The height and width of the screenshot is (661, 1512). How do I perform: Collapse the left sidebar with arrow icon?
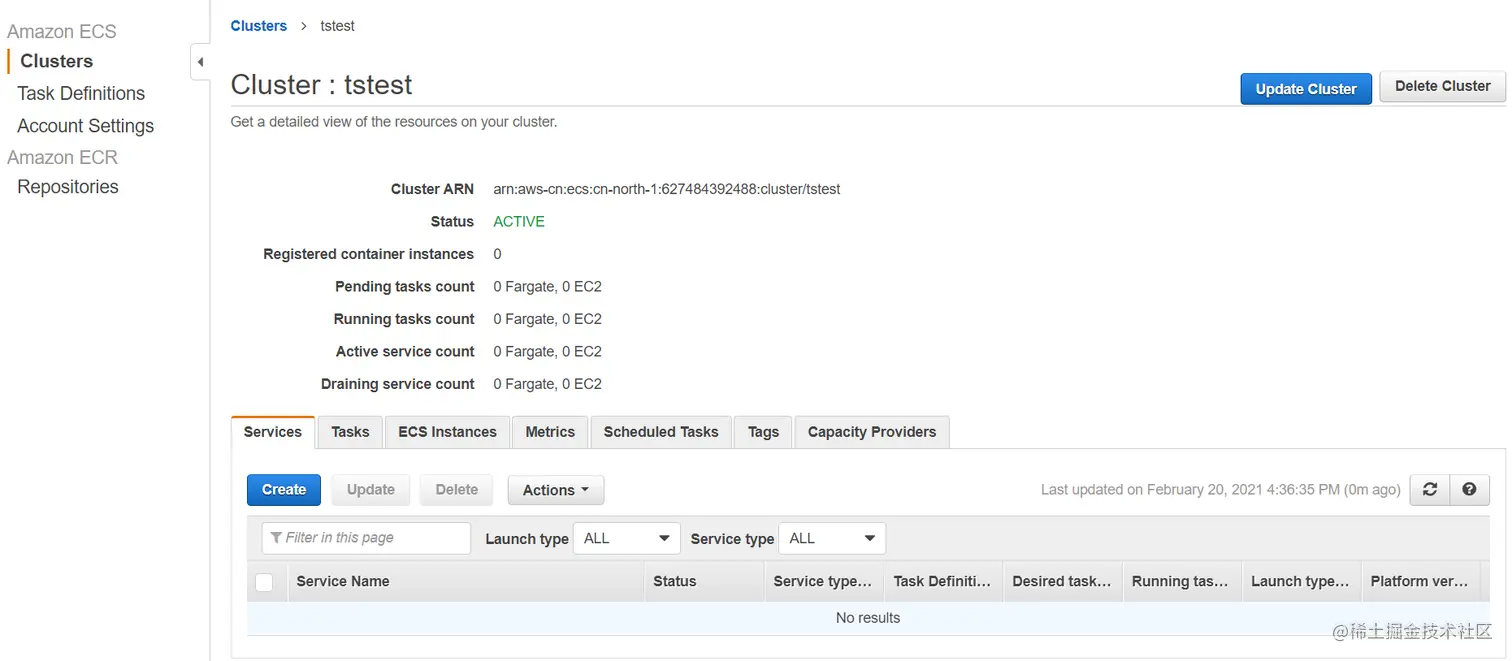click(200, 62)
